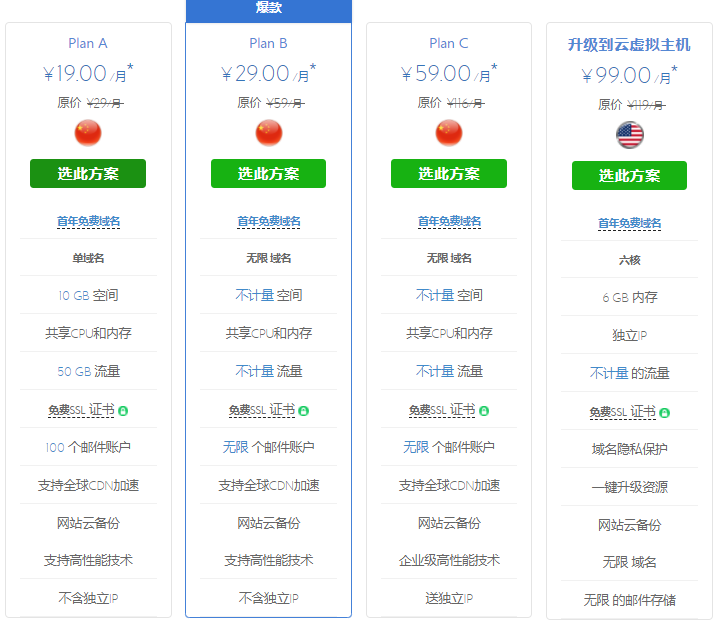The width and height of the screenshot is (718, 623).
Task: Click 无限 的邮件存储 feature
Action: 630,600
